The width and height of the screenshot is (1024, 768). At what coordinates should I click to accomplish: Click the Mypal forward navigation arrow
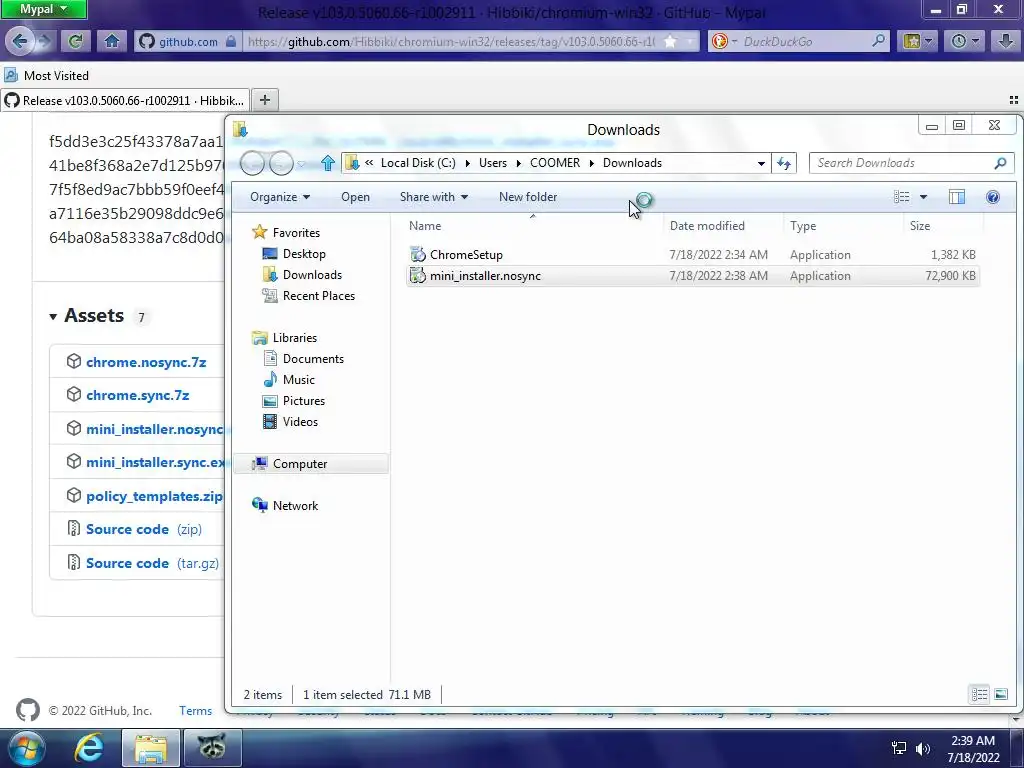pos(44,41)
